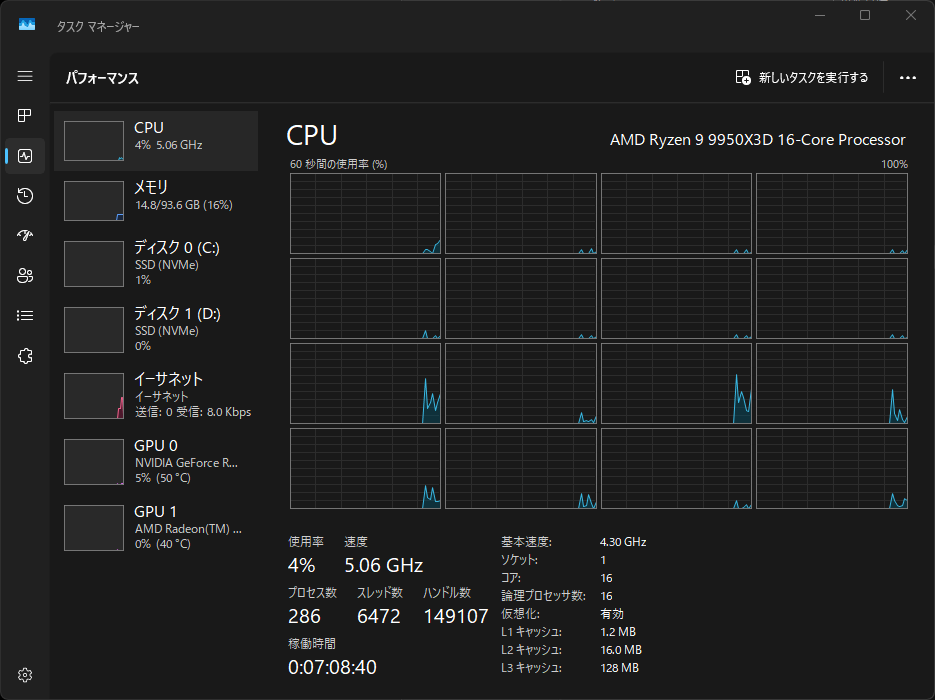Select the Performance page icon
The height and width of the screenshot is (700, 935).
pos(25,156)
